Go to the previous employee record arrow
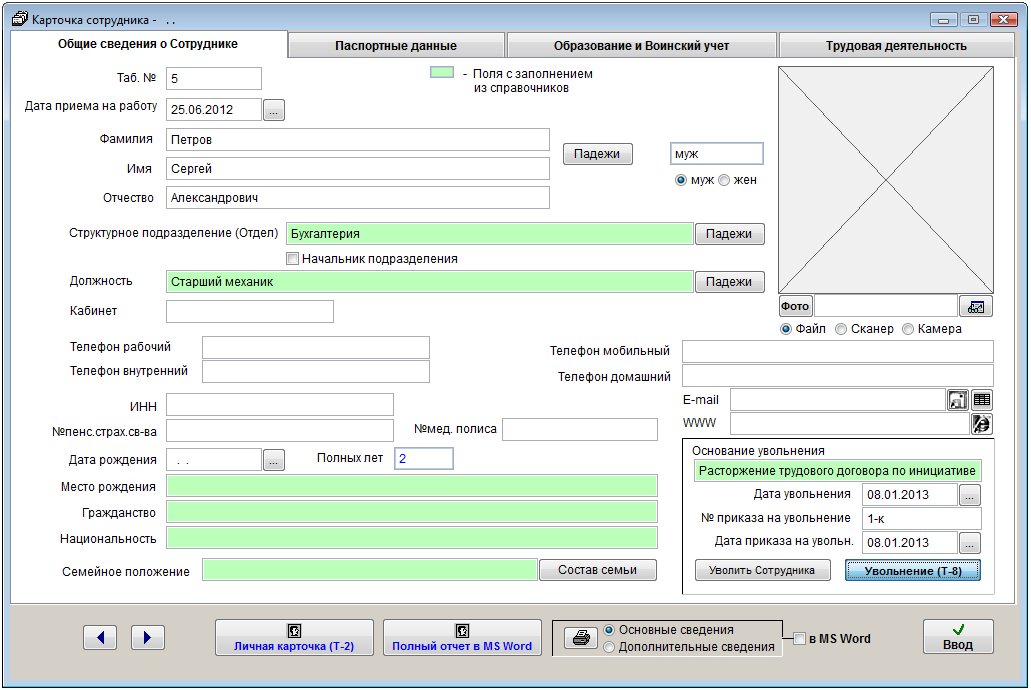Viewport: 1031px width, 690px height. [x=100, y=637]
